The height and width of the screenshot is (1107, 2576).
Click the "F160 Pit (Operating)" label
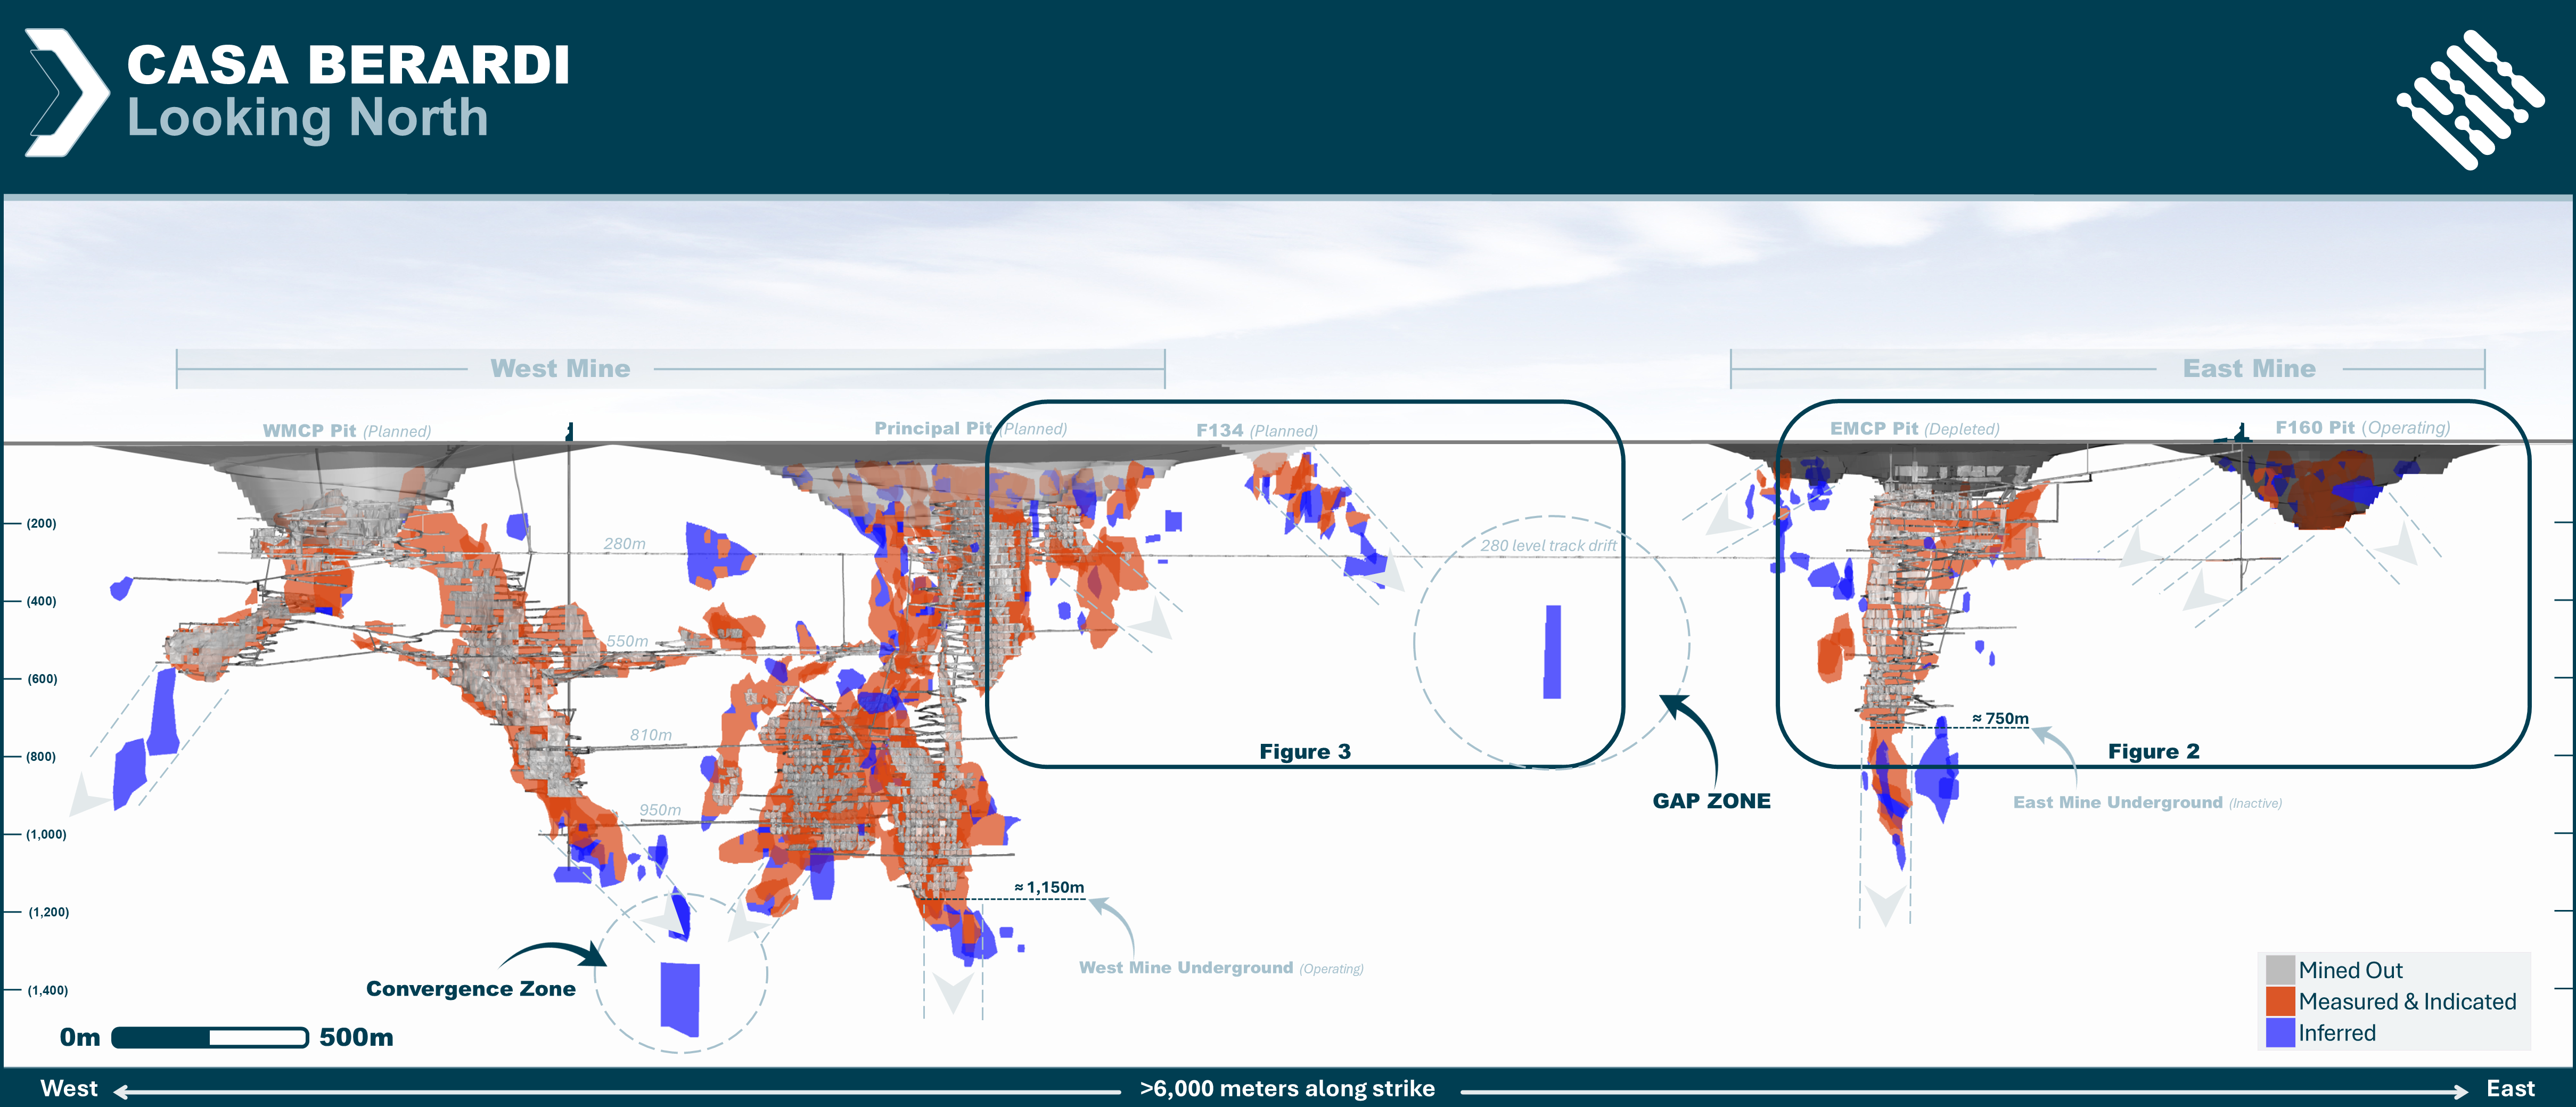[x=2363, y=427]
